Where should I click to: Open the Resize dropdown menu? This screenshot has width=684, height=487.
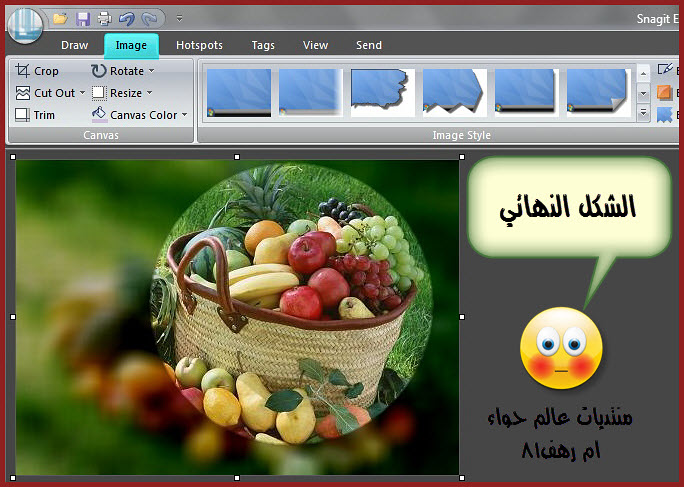pos(149,93)
